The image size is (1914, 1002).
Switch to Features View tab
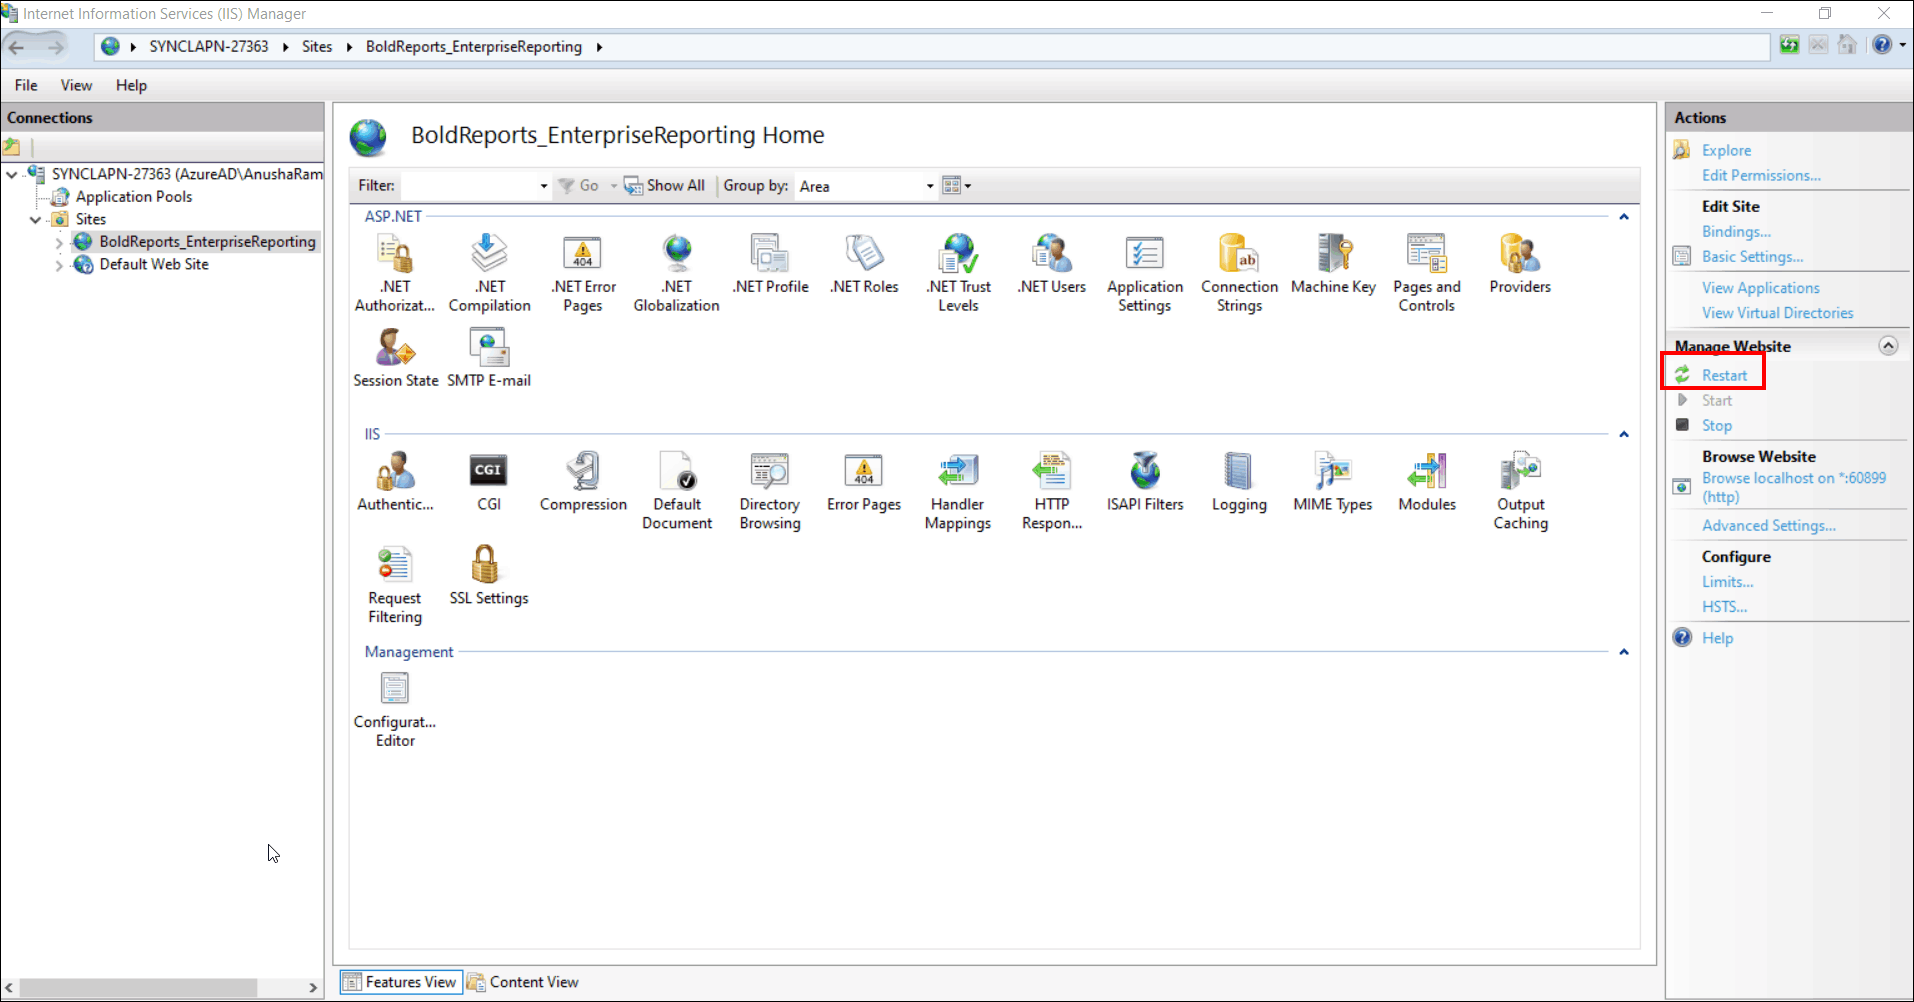pos(400,982)
